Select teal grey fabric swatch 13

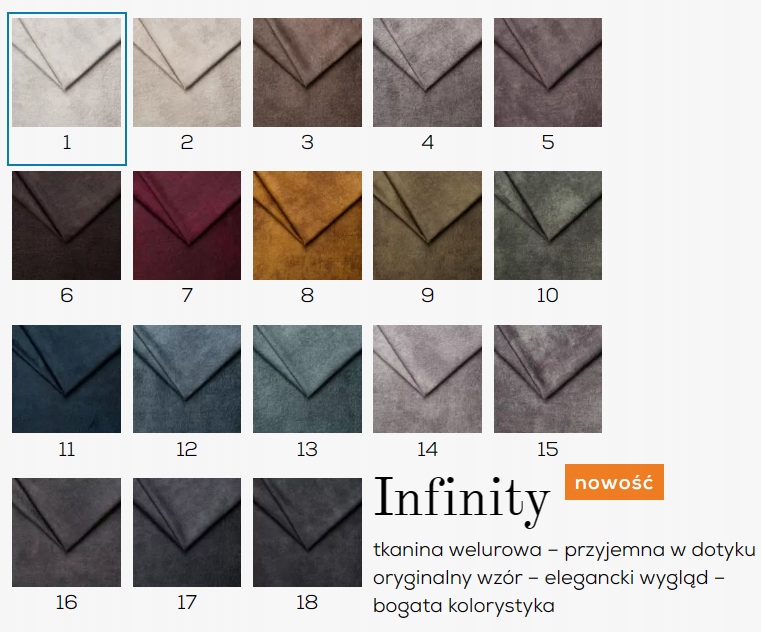(307, 379)
